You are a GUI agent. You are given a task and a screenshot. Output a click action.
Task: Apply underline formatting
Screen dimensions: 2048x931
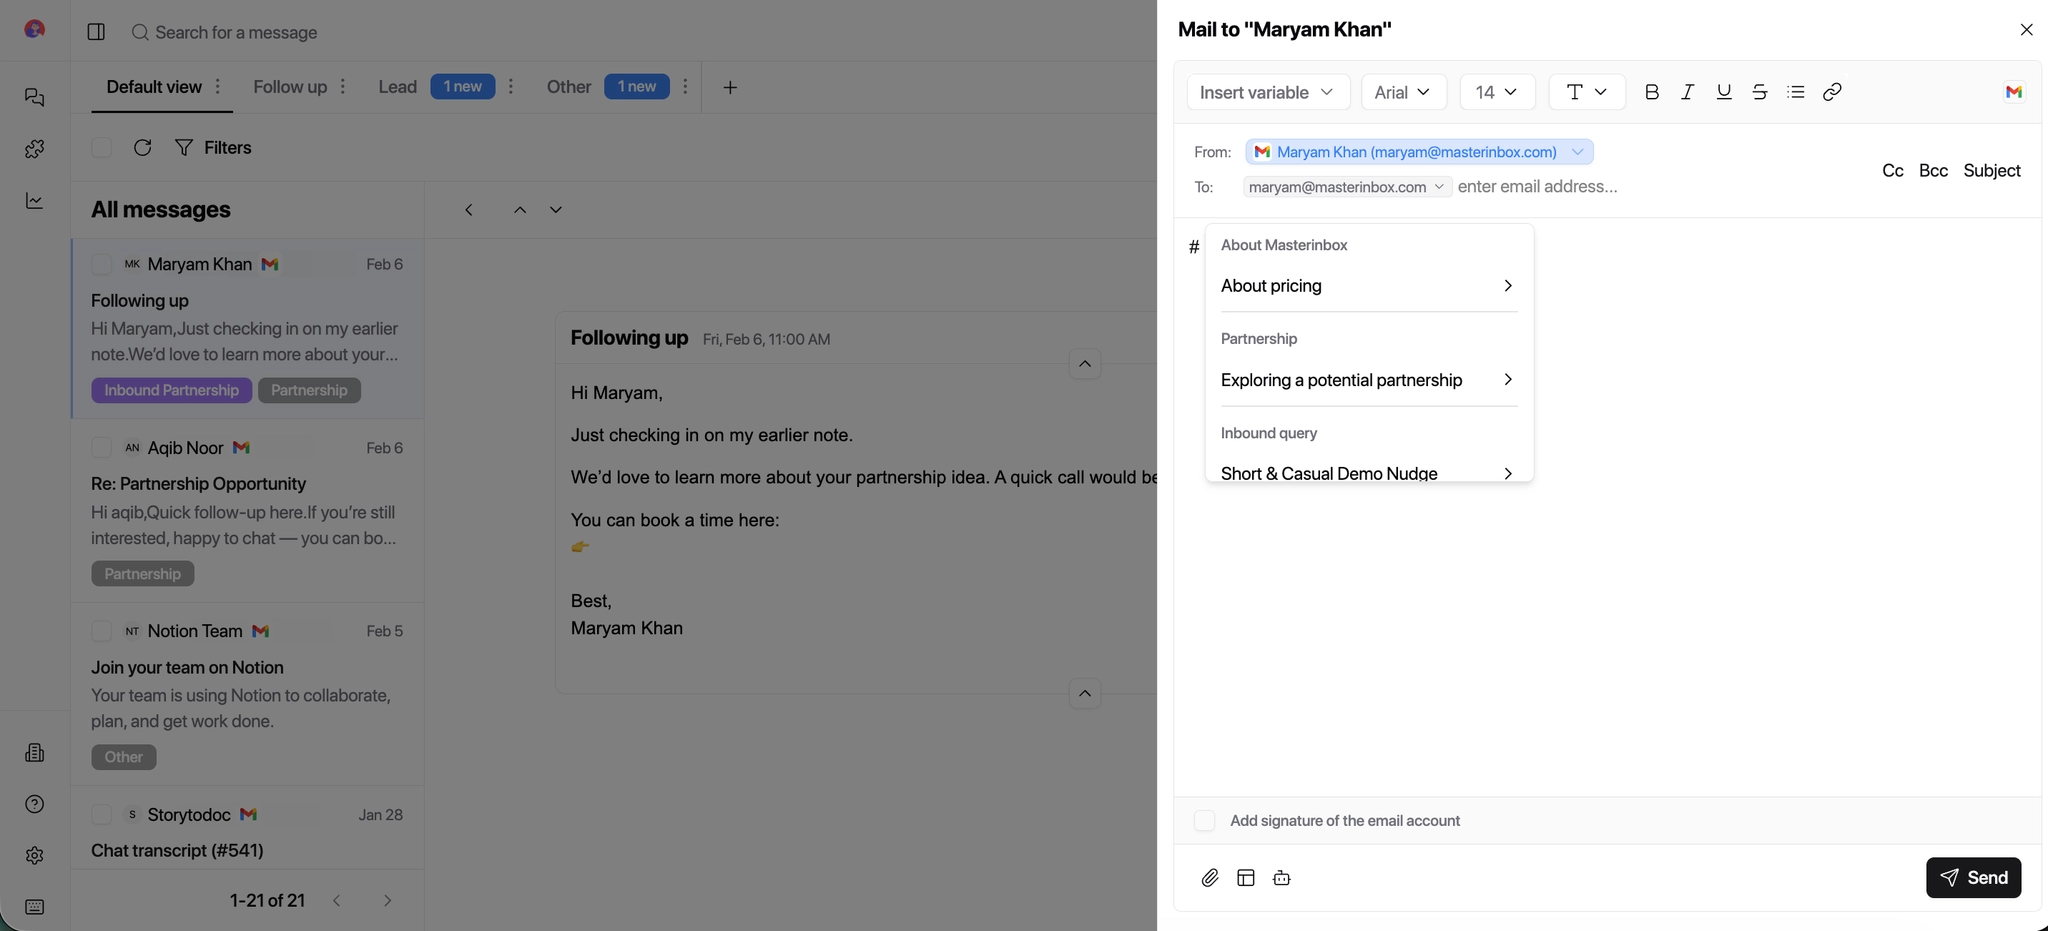point(1723,91)
